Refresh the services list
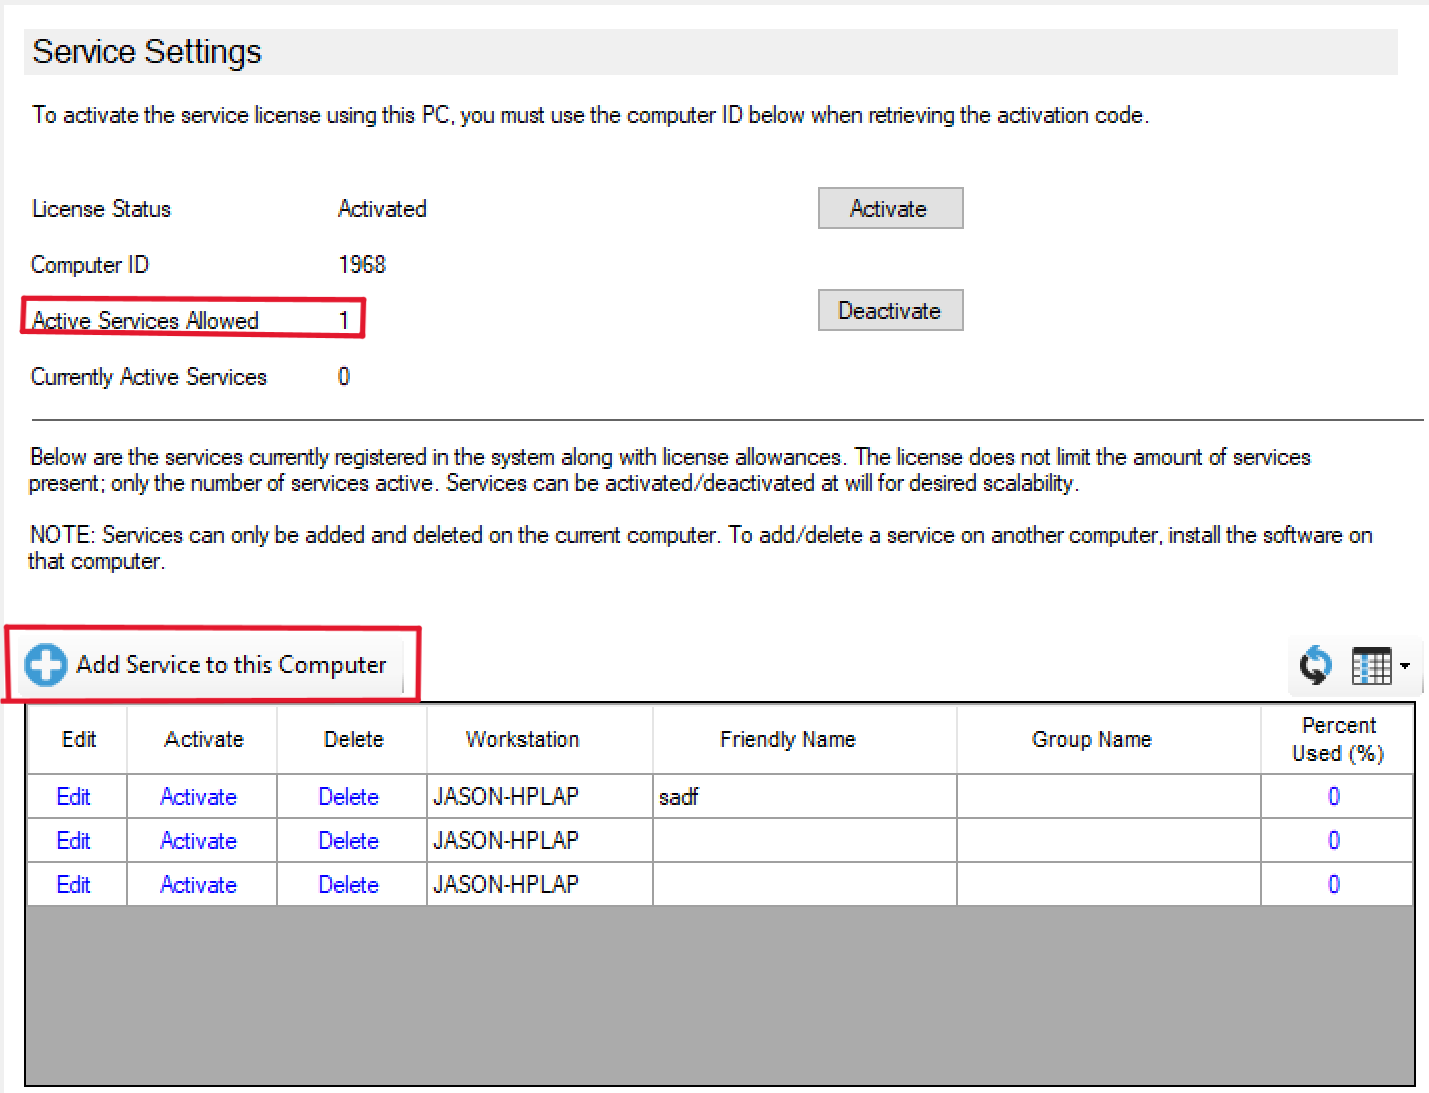The width and height of the screenshot is (1429, 1093). [1315, 665]
